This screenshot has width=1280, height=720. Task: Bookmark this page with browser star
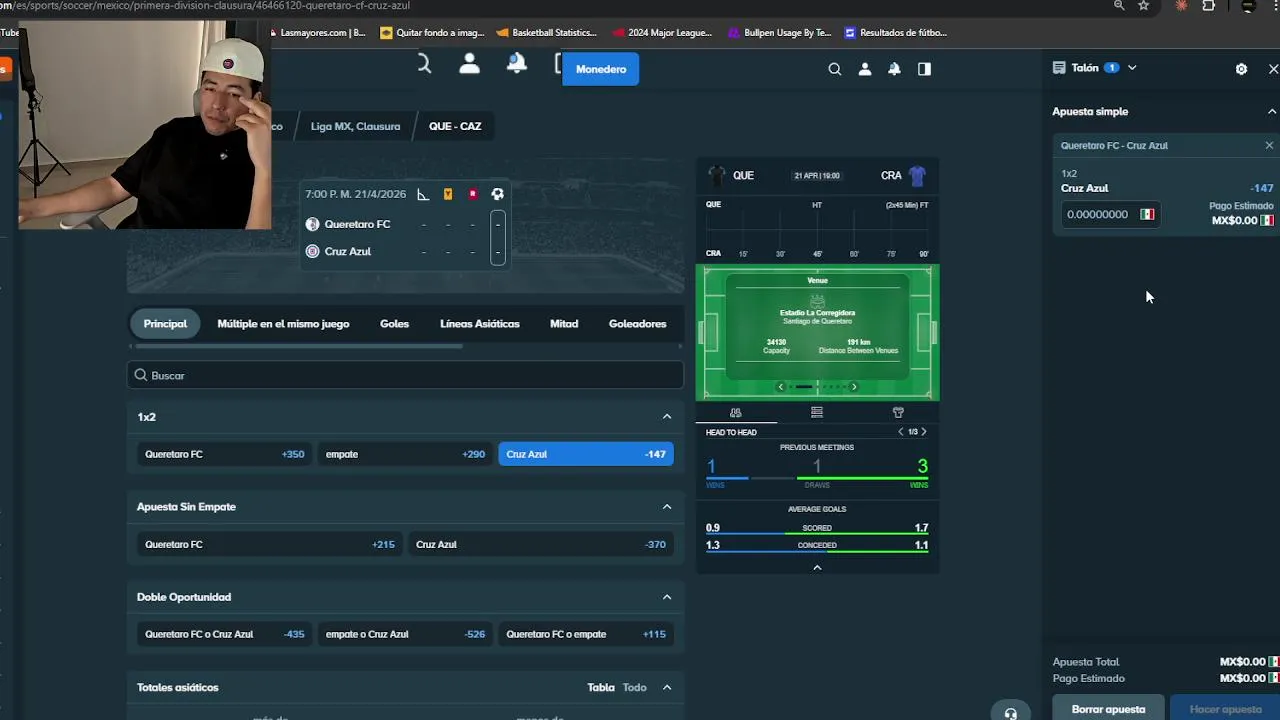coord(1144,5)
